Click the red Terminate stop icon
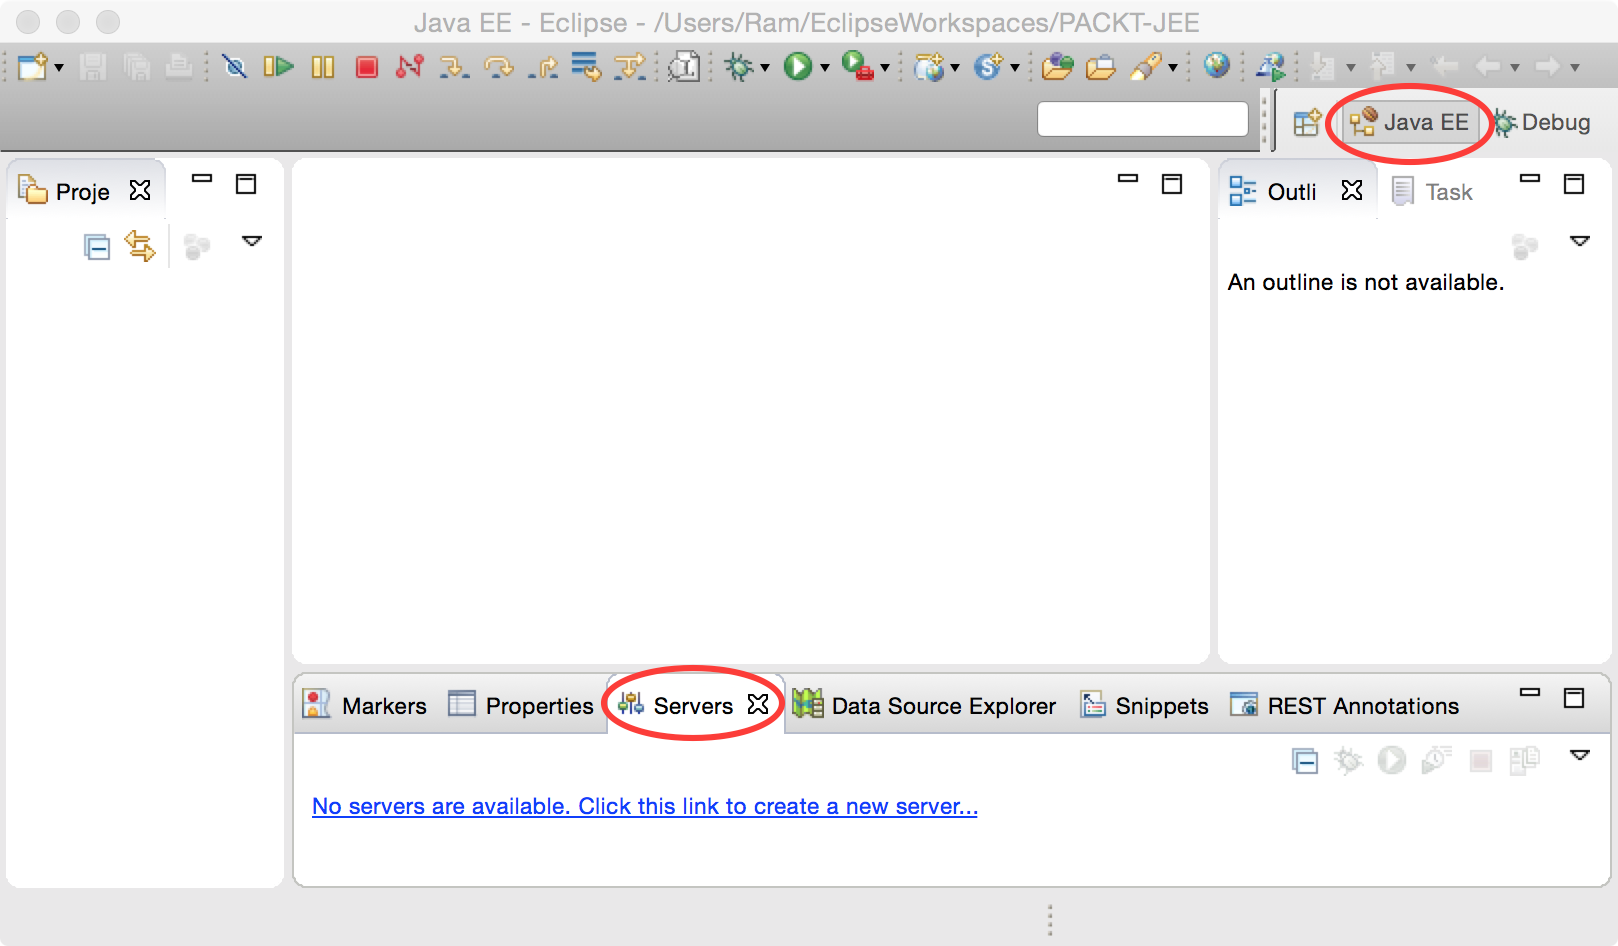1618x946 pixels. click(367, 67)
